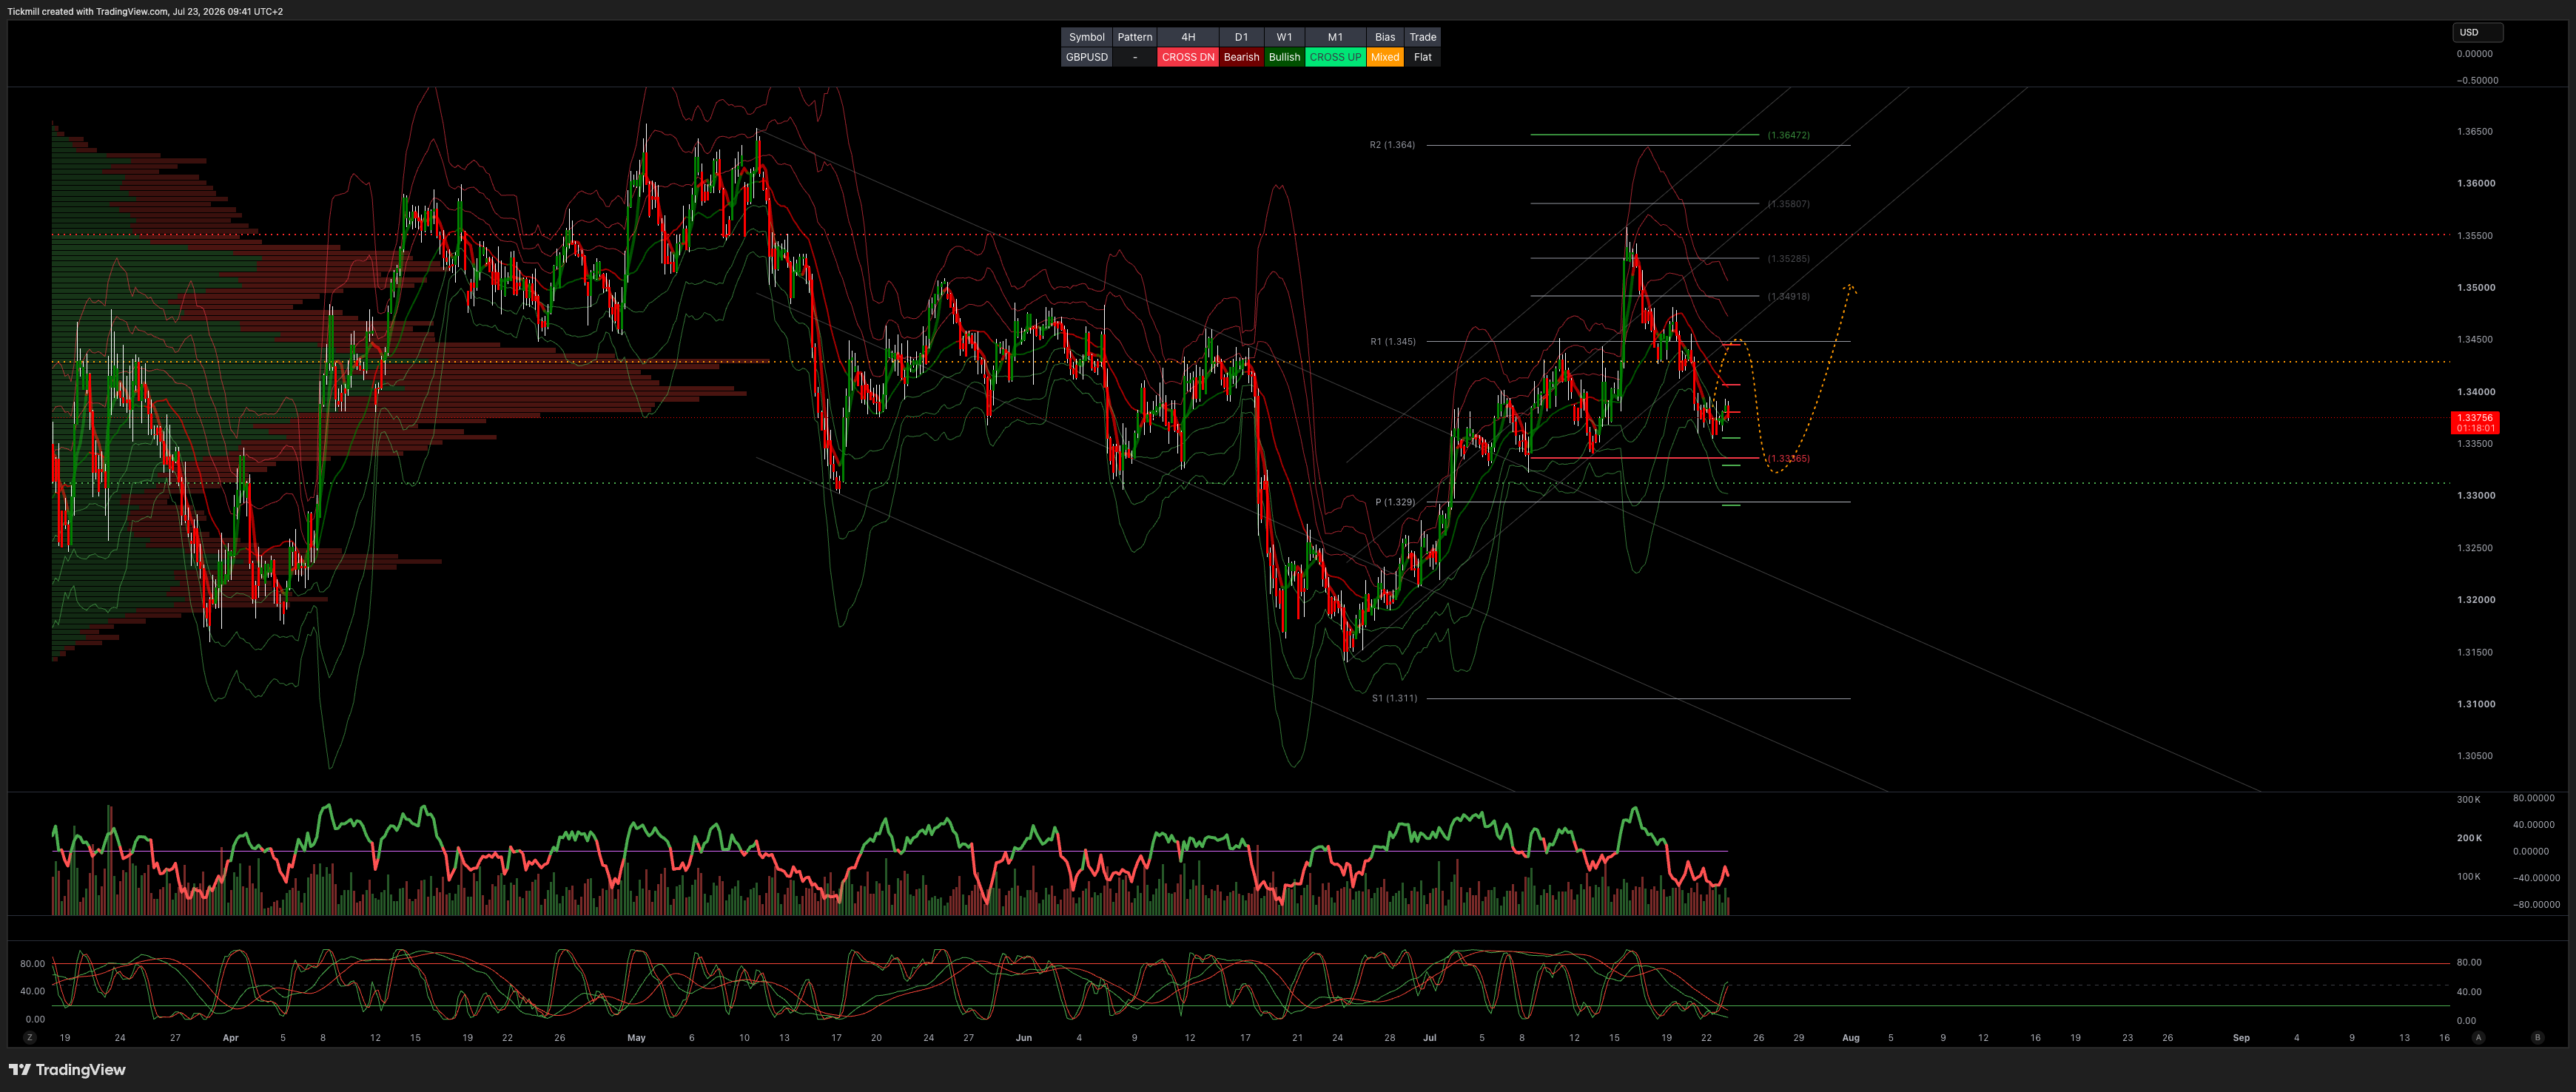
Task: Click the Jun label on time axis
Action: point(1024,1038)
